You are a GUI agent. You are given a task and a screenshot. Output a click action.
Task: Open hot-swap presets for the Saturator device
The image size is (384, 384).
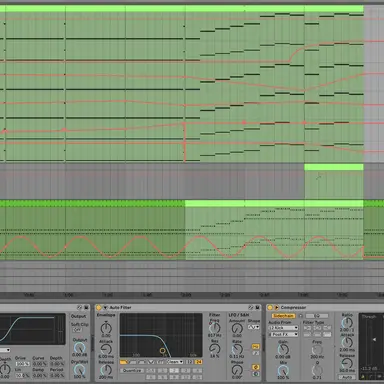coord(79,307)
